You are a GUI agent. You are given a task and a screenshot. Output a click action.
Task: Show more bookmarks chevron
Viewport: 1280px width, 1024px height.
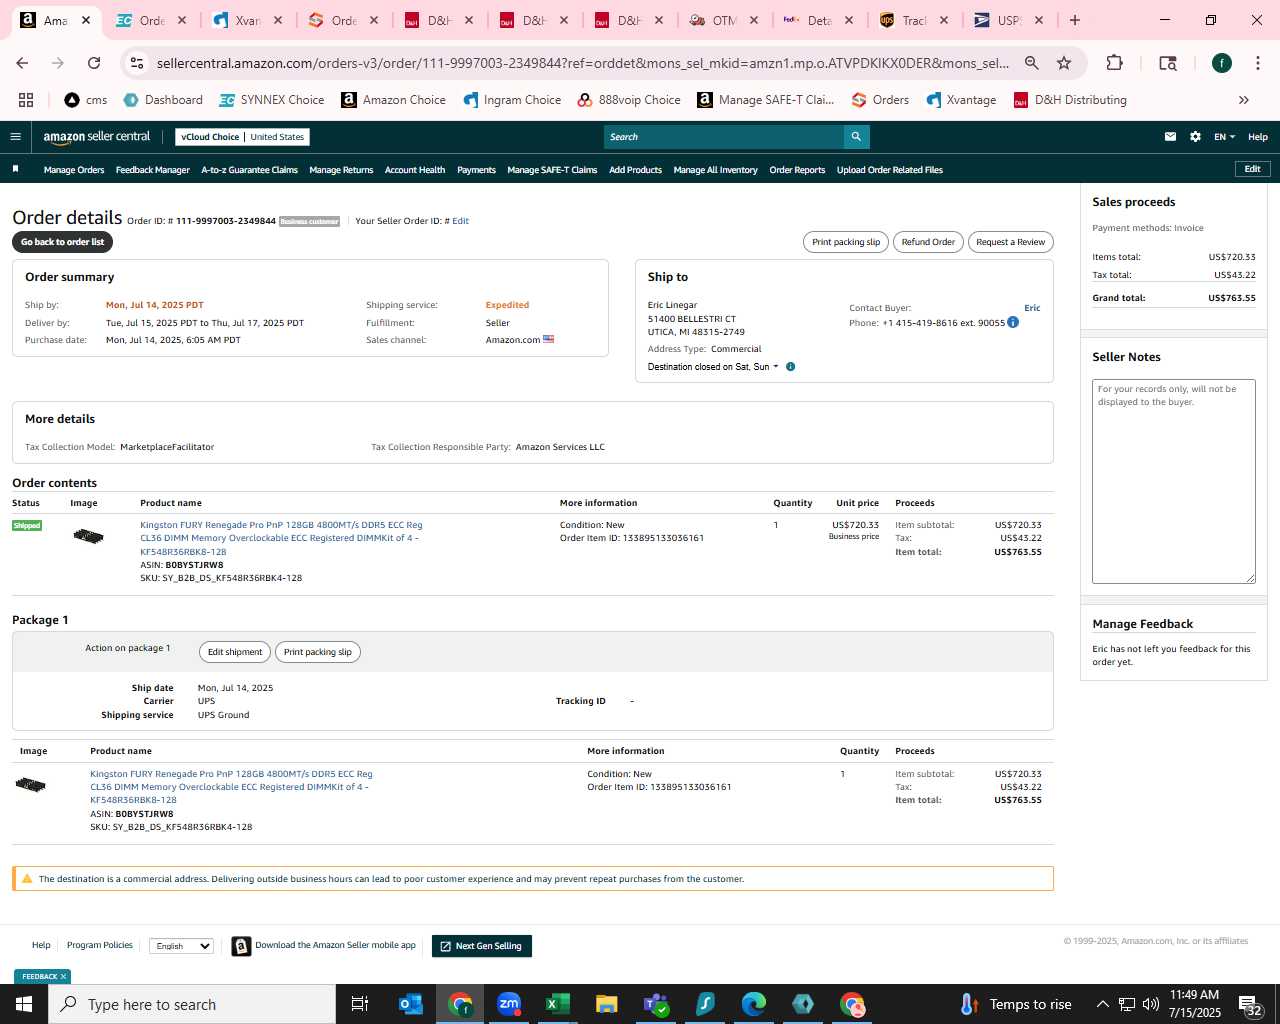[1243, 100]
